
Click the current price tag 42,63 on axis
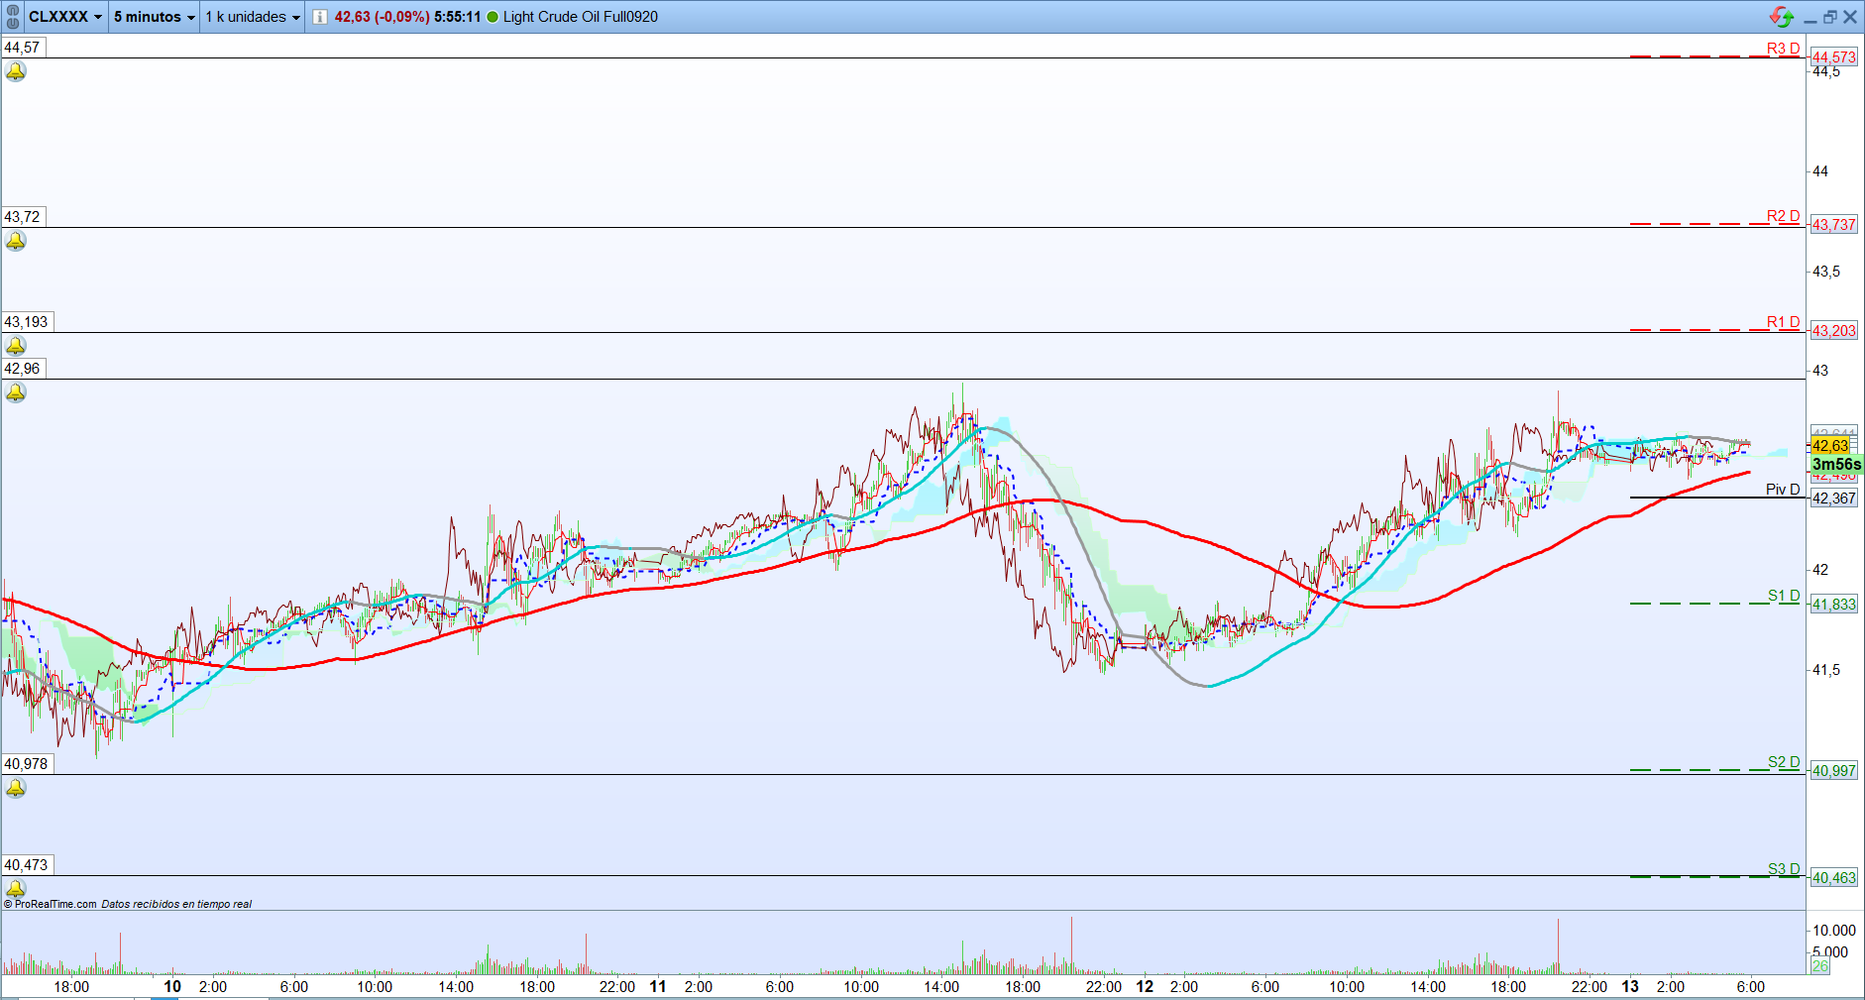click(x=1830, y=446)
